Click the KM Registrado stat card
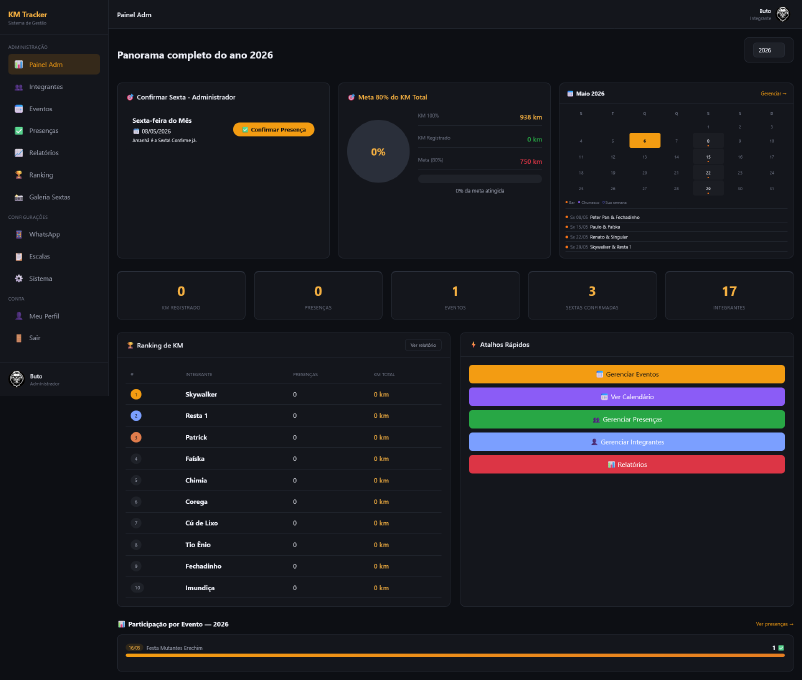The height and width of the screenshot is (680, 802). (181, 296)
